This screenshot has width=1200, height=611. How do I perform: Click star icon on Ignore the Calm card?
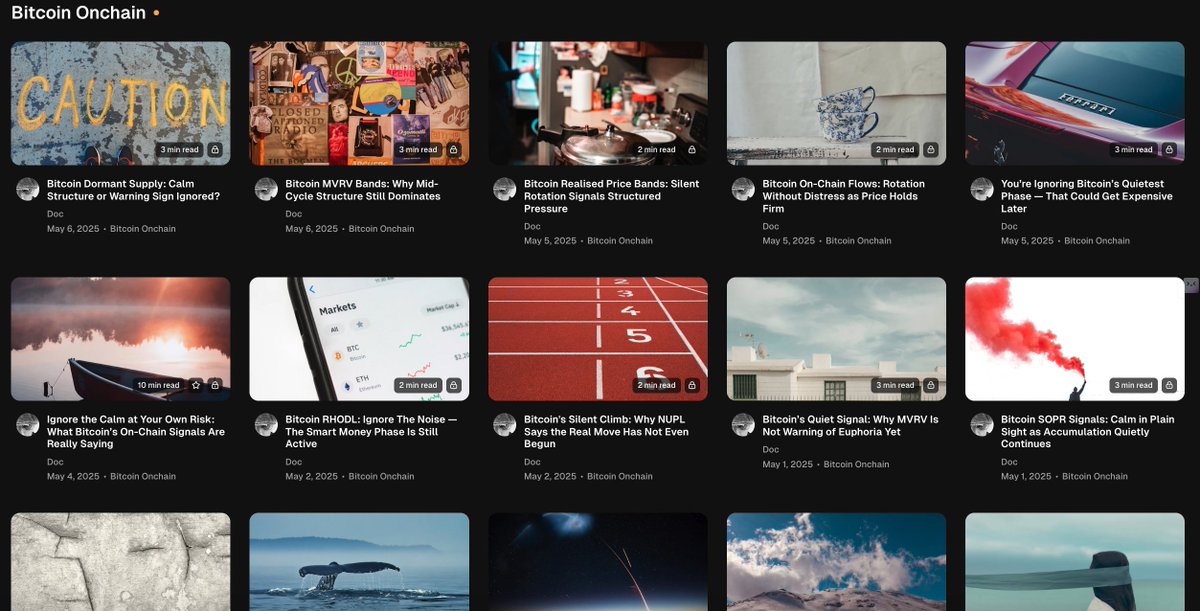point(196,385)
